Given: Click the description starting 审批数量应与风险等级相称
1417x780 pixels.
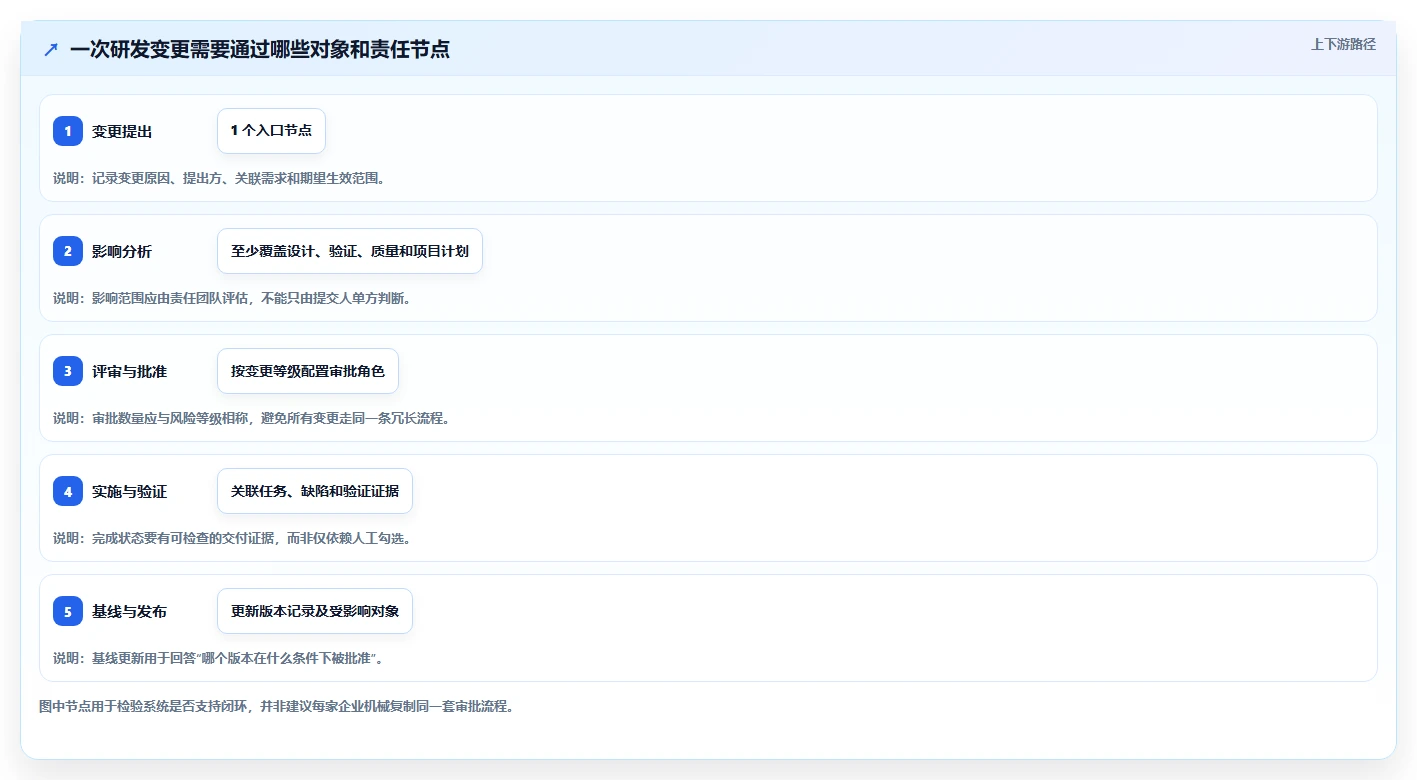Looking at the screenshot, I should (251, 418).
